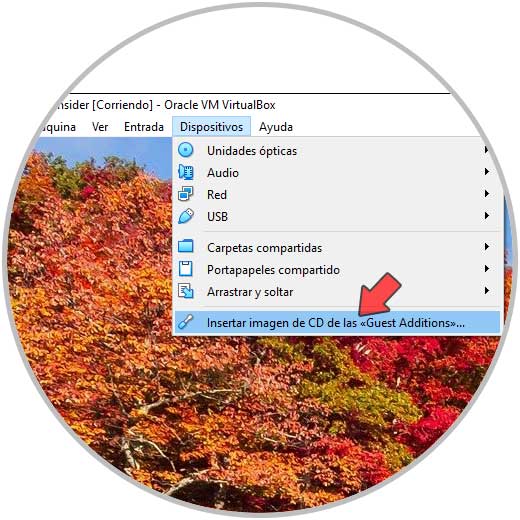
Task: Open the Dispositivos menu
Action: click(211, 127)
